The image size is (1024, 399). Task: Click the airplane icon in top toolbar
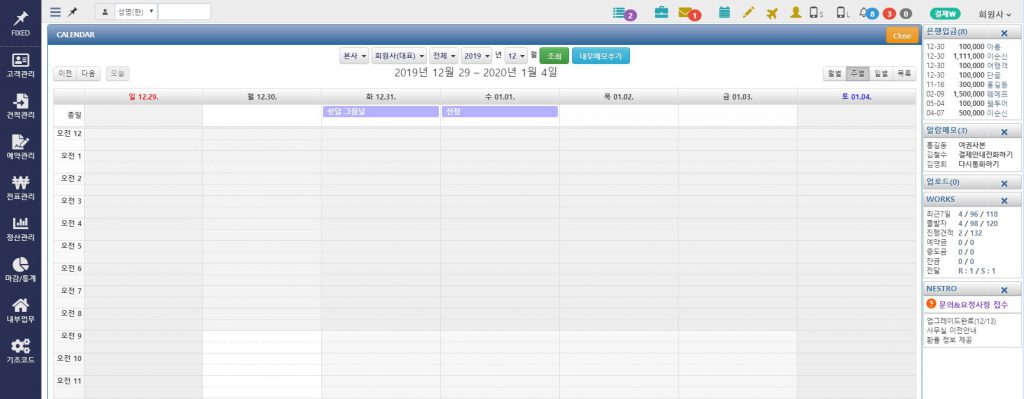click(772, 12)
